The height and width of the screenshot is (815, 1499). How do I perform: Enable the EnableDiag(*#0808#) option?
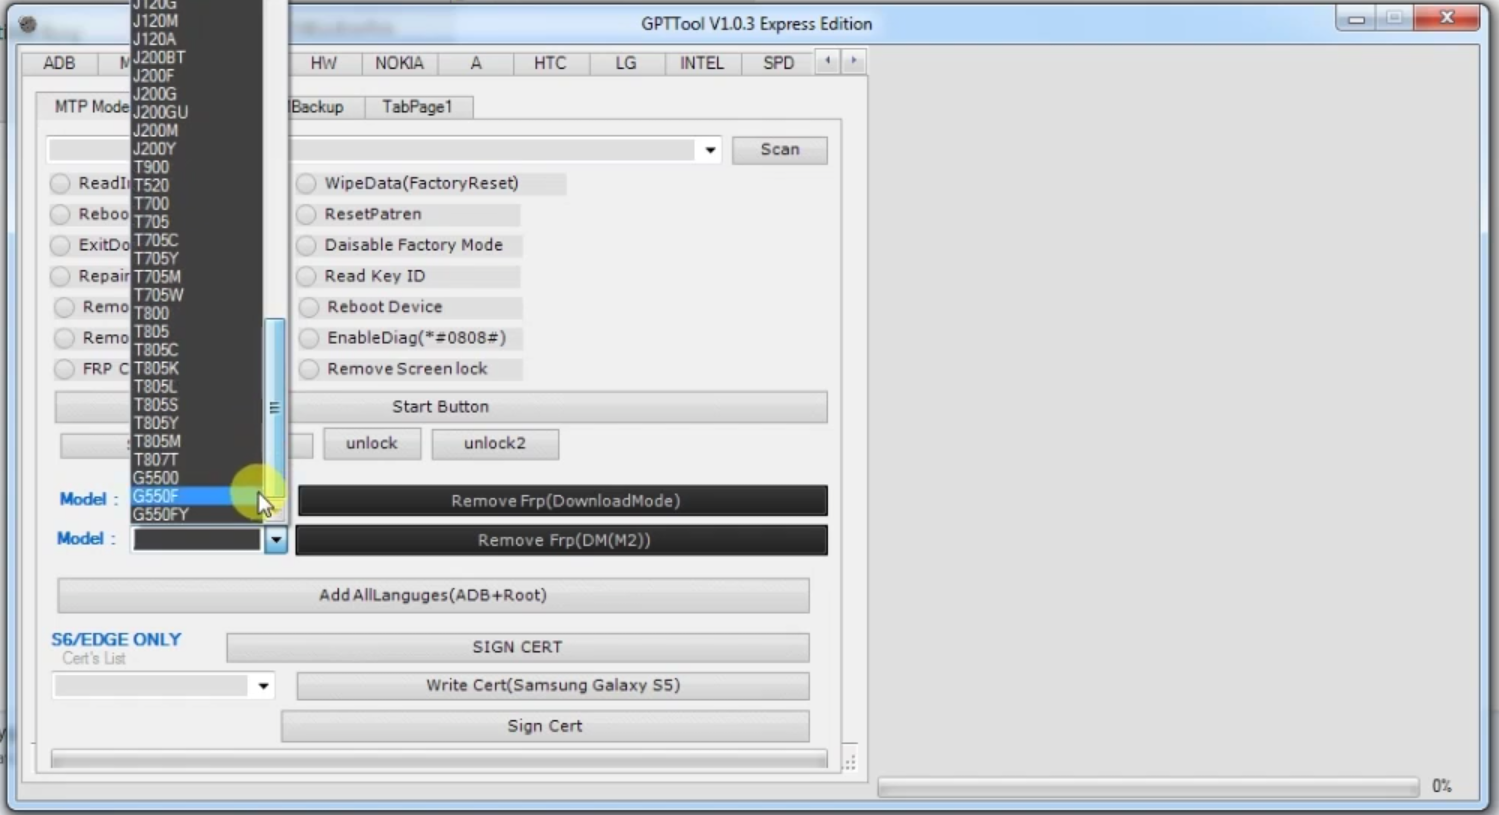click(307, 338)
